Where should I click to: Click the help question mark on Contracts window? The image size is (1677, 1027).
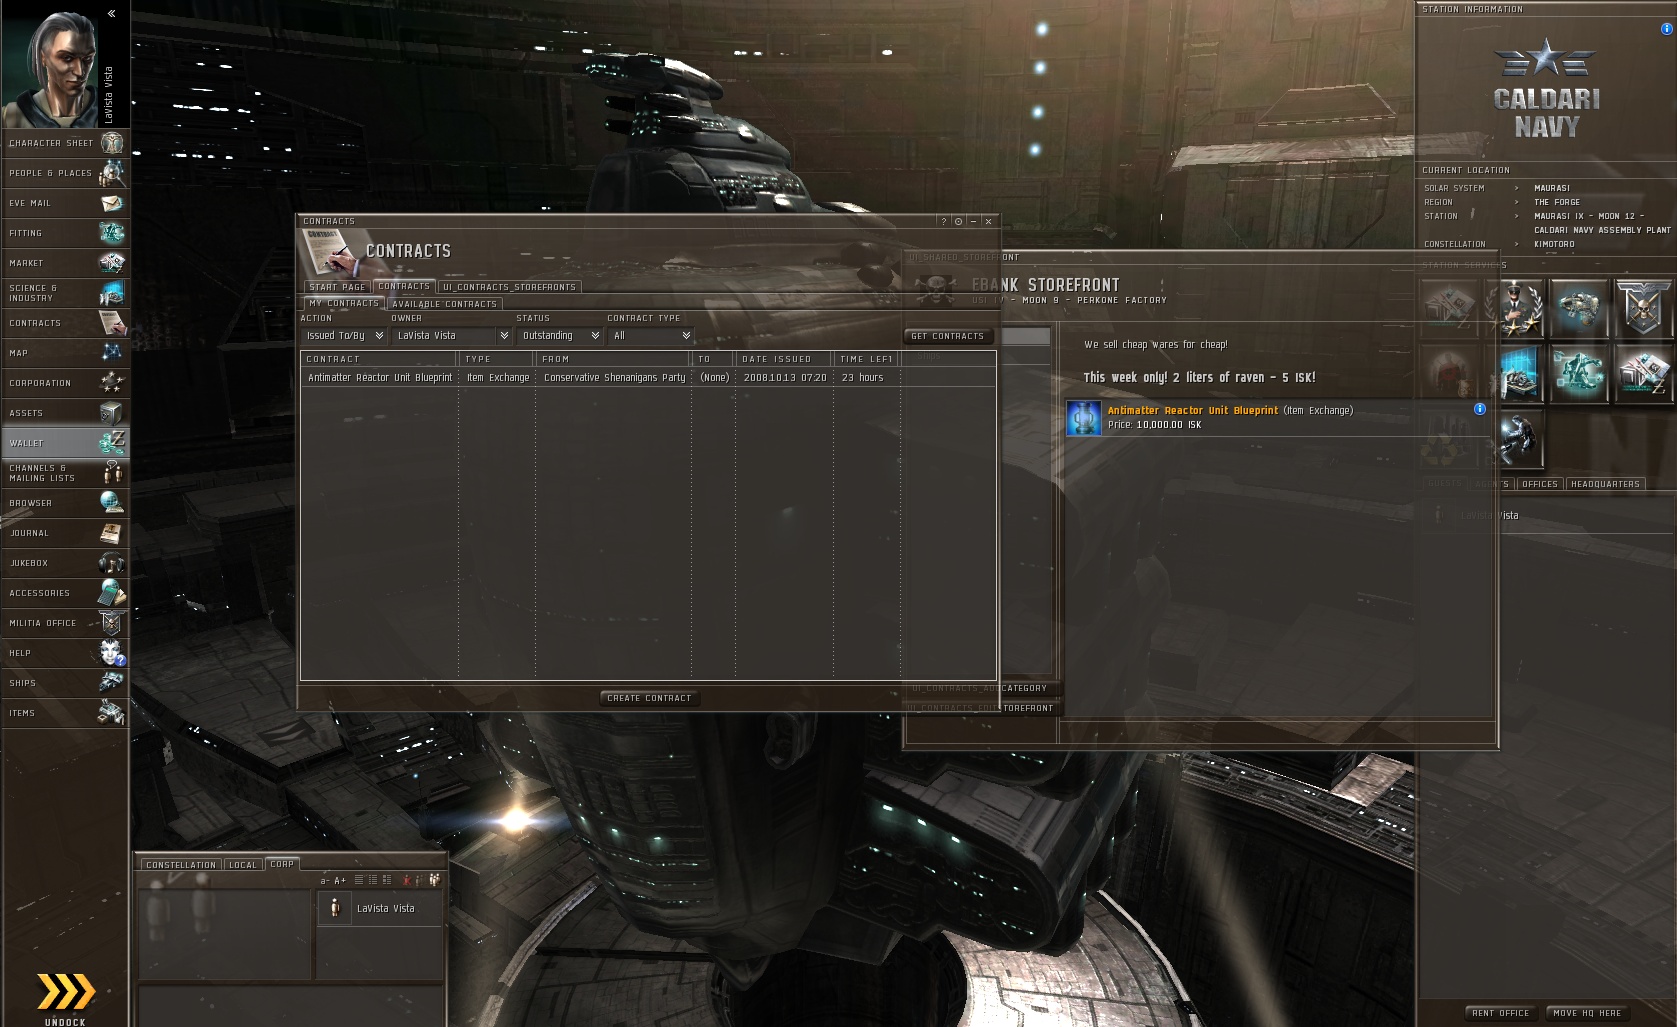click(x=943, y=221)
